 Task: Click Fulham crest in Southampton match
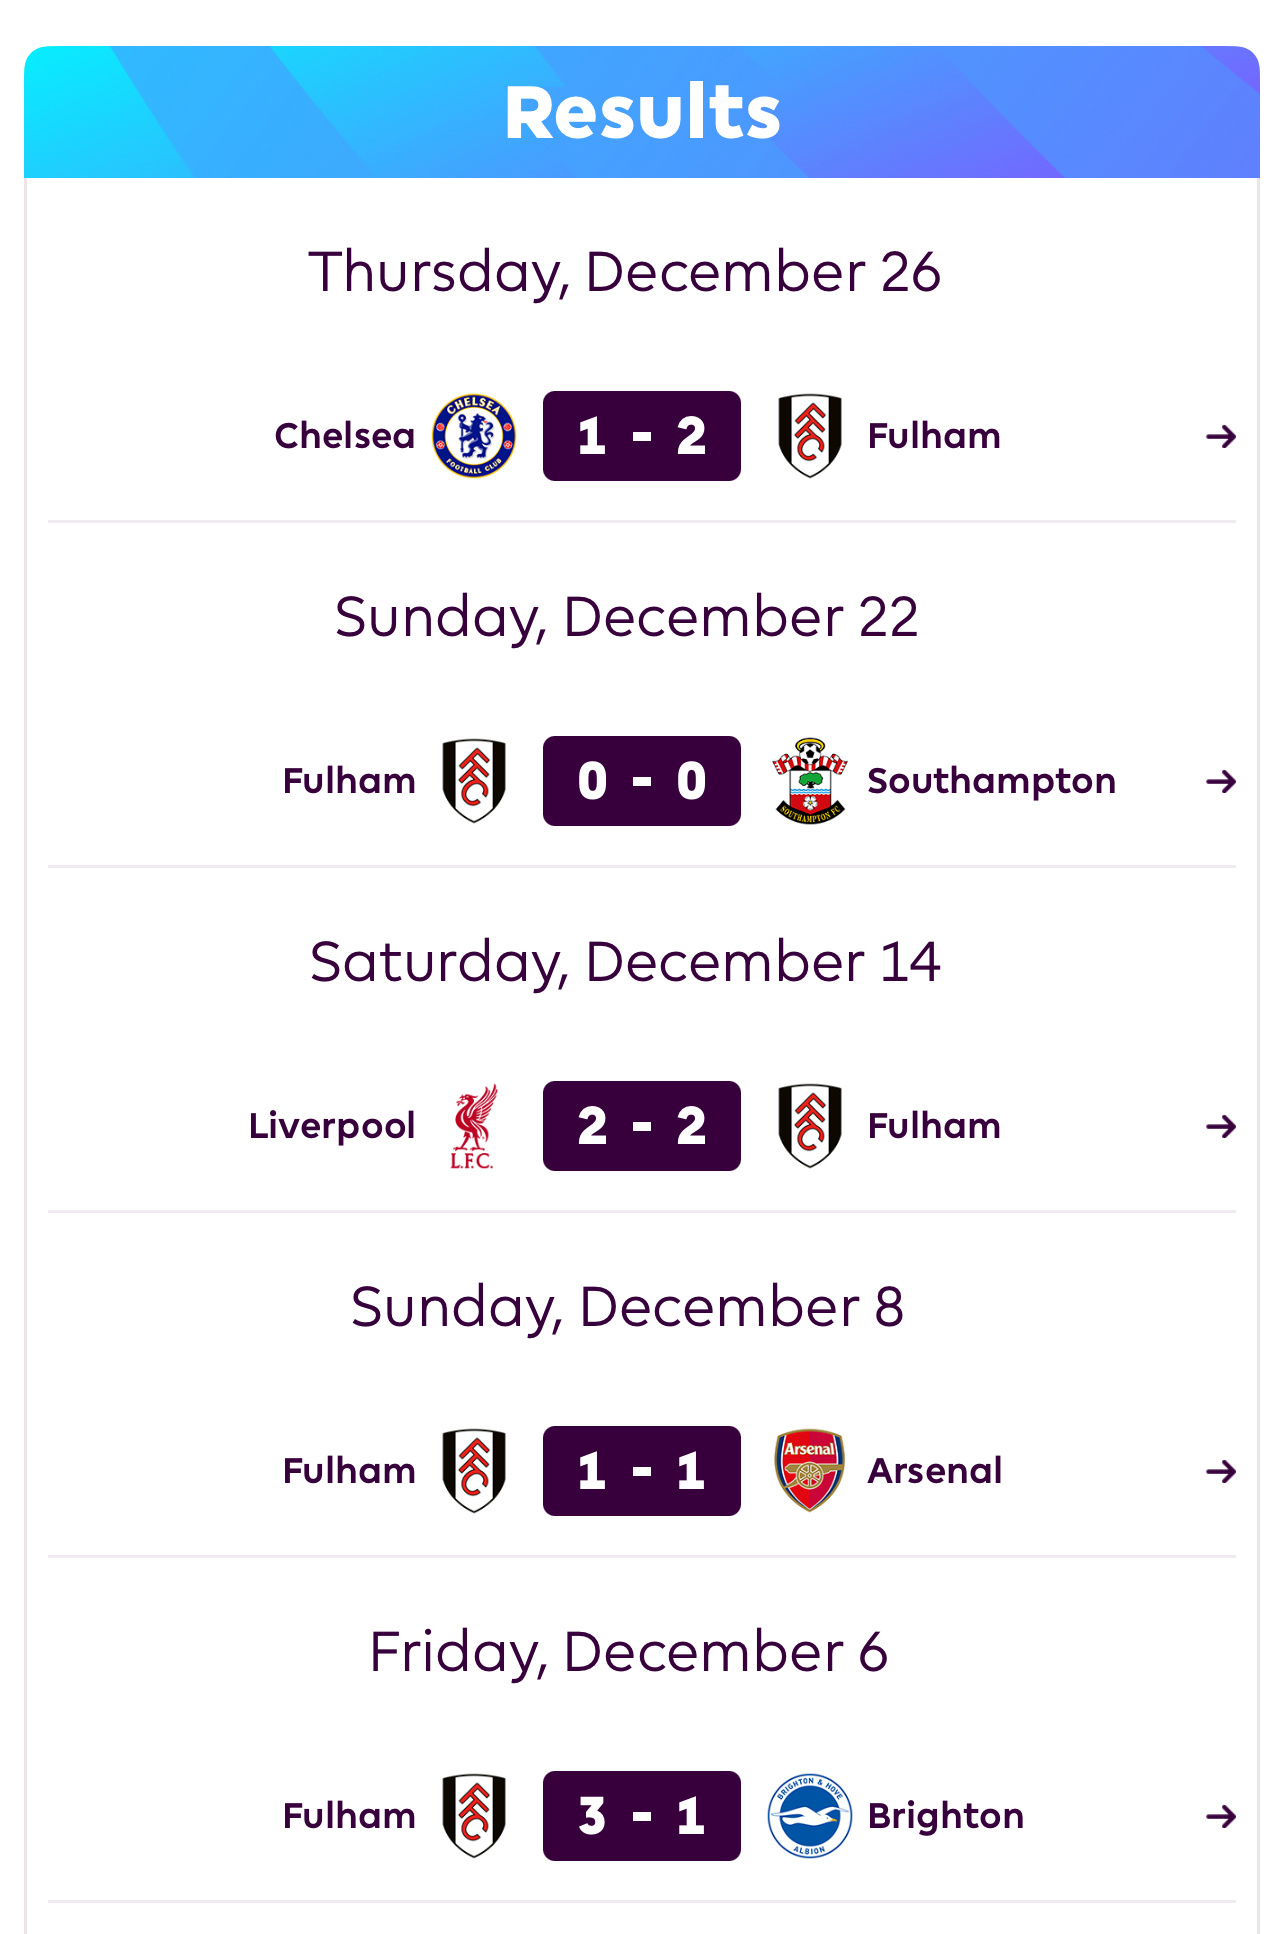click(x=474, y=781)
